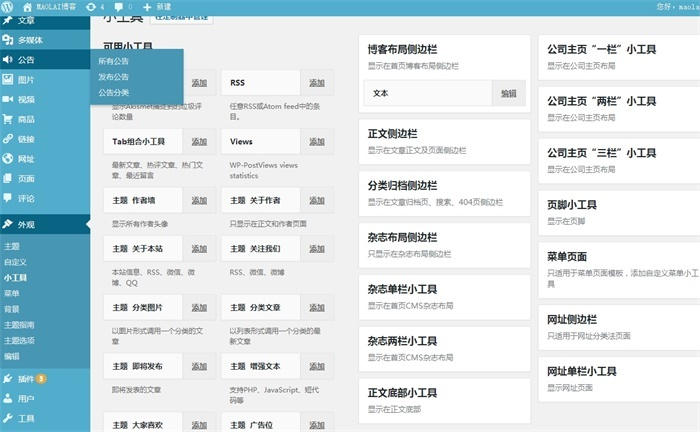Select 所有公告 from the flyout submenu

tap(113, 61)
